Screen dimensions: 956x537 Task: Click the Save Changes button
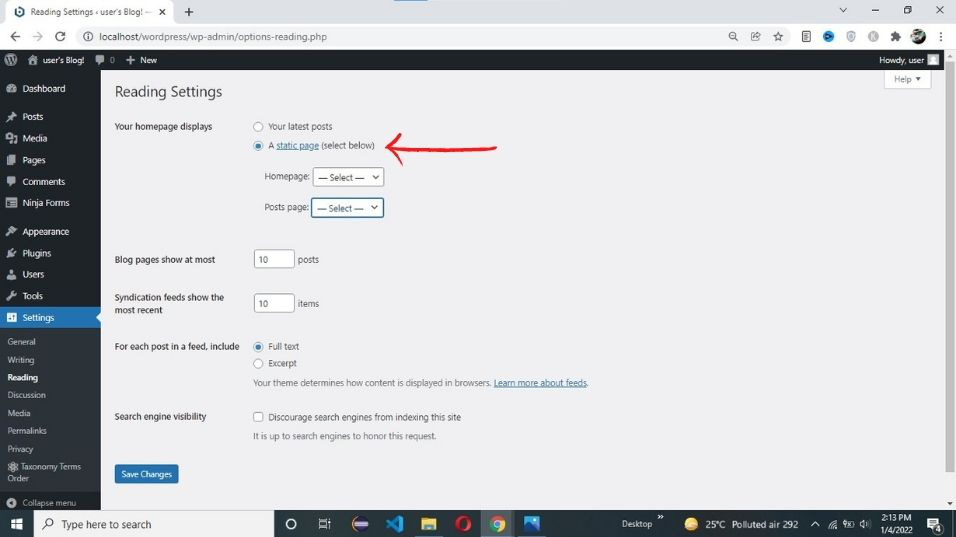tap(146, 474)
